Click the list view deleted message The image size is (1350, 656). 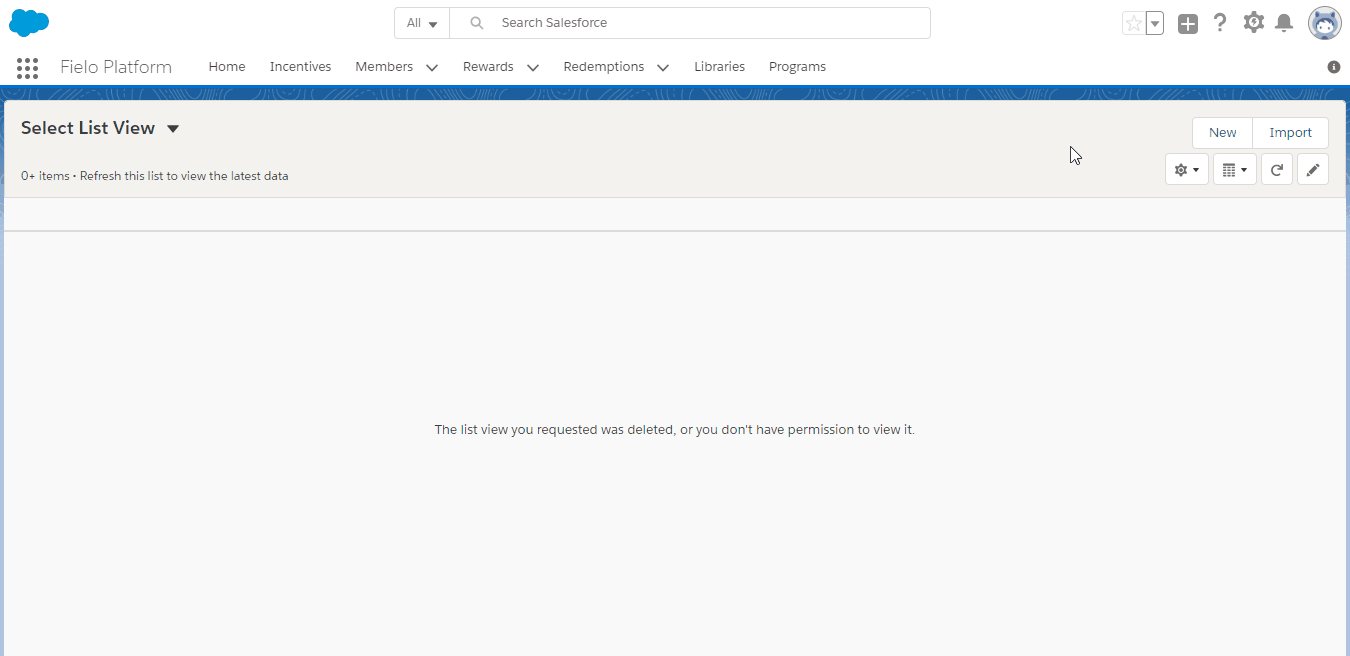[675, 430]
